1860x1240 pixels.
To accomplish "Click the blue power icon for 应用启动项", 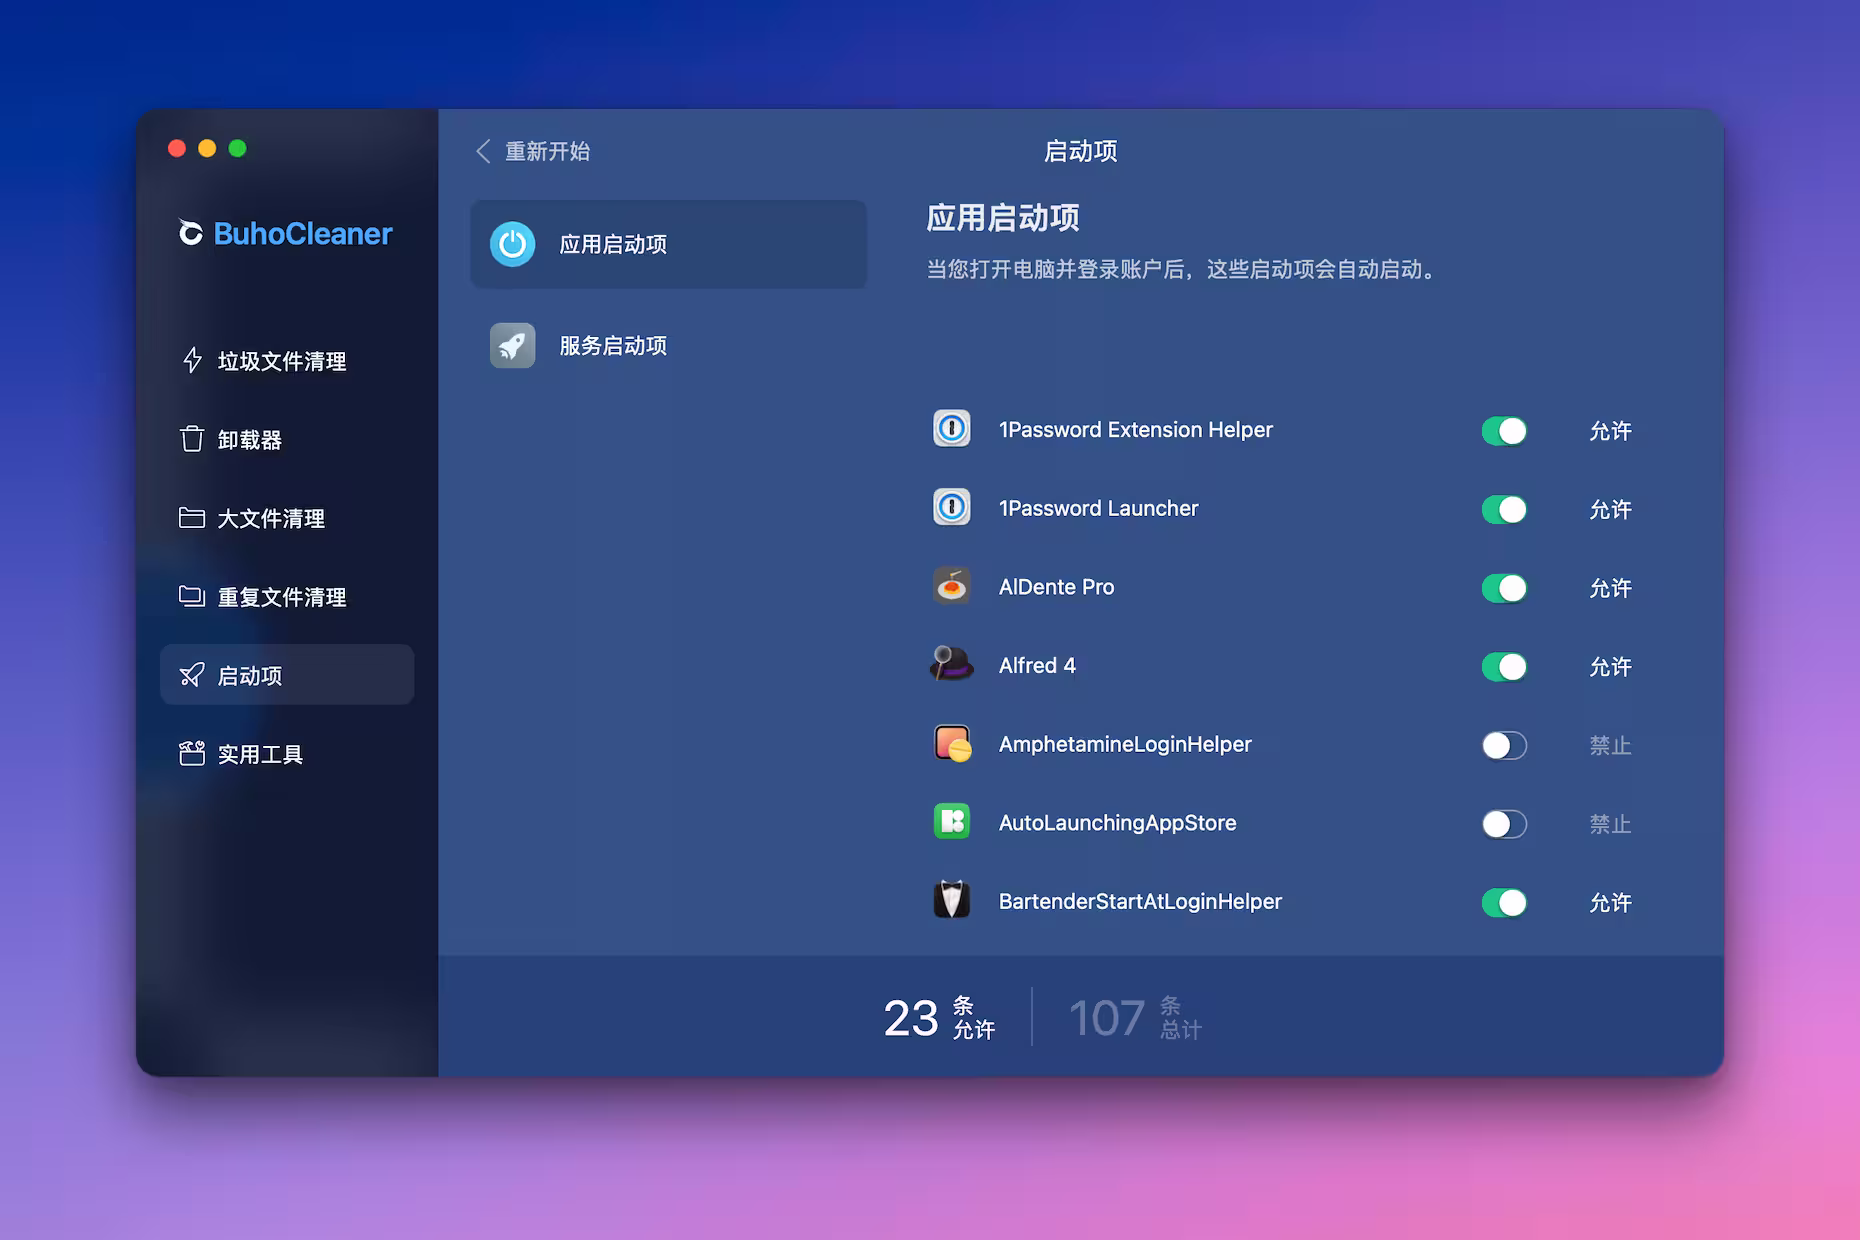I will (513, 244).
